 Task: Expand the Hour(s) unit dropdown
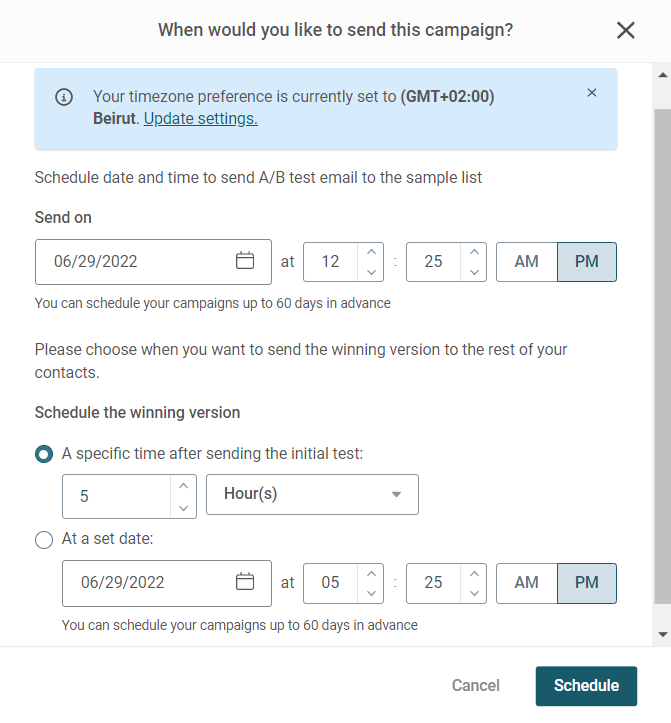(312, 494)
